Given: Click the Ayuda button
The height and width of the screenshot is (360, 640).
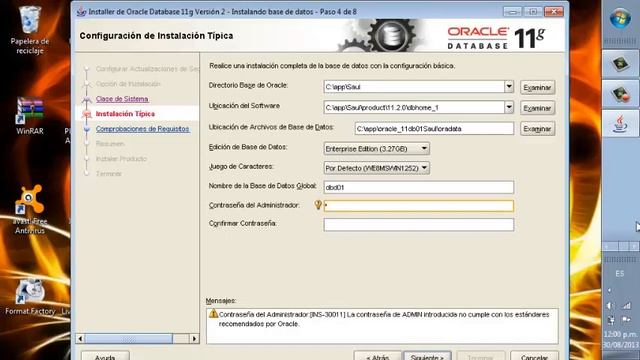Looking at the screenshot, I should coord(105,356).
